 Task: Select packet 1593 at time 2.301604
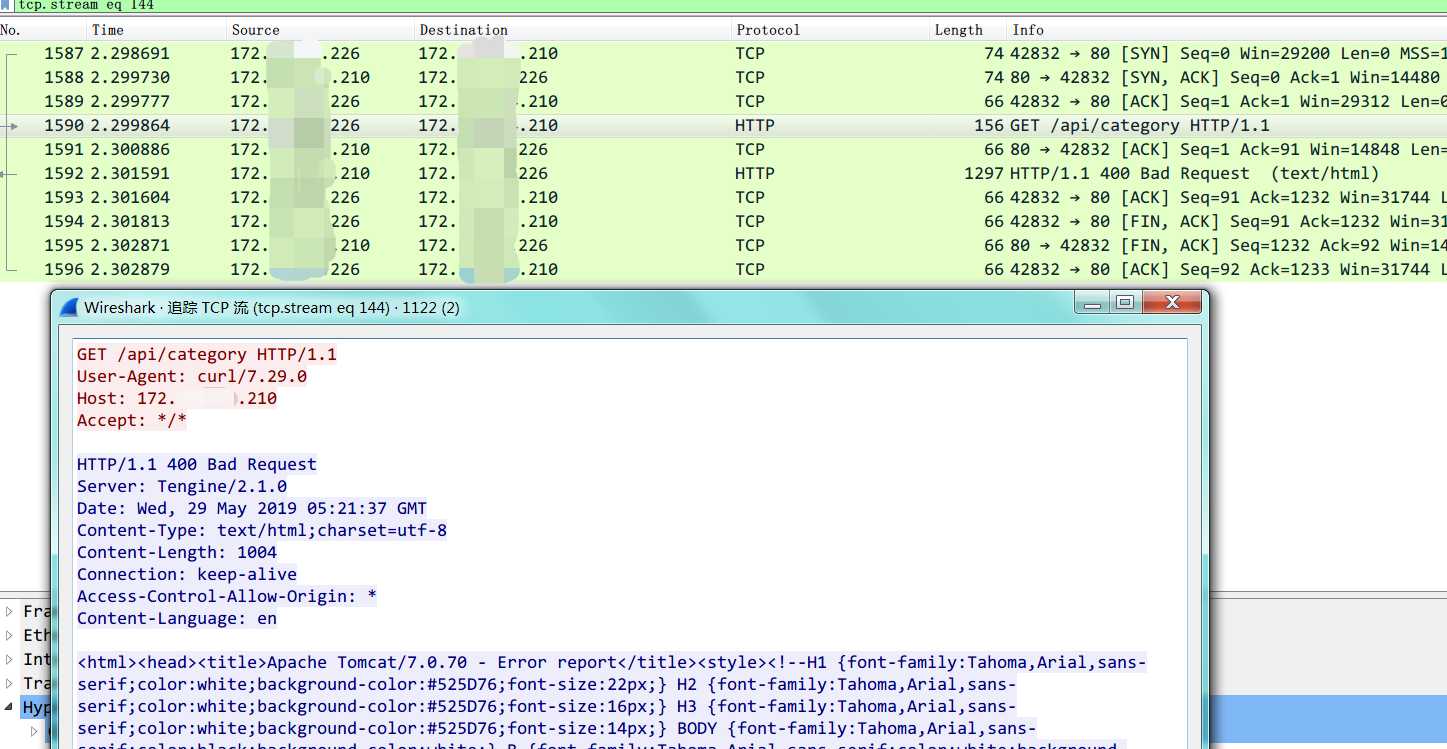coord(723,197)
